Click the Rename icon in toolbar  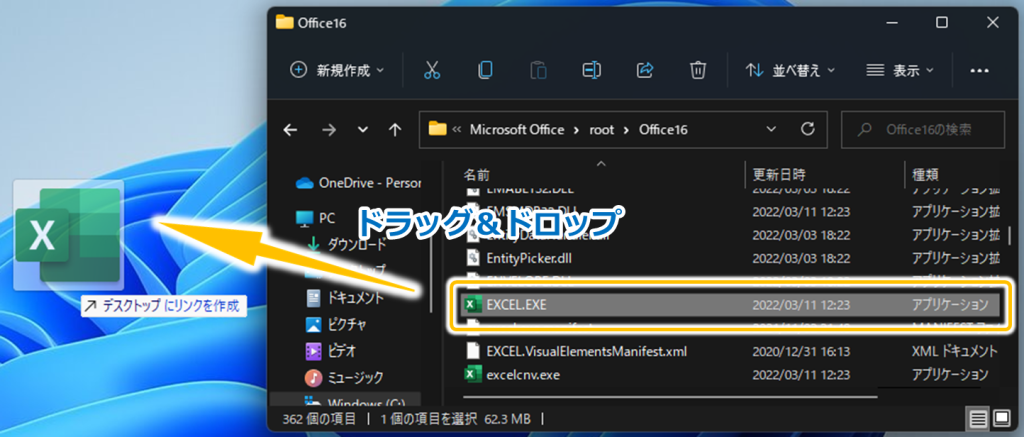click(x=592, y=70)
